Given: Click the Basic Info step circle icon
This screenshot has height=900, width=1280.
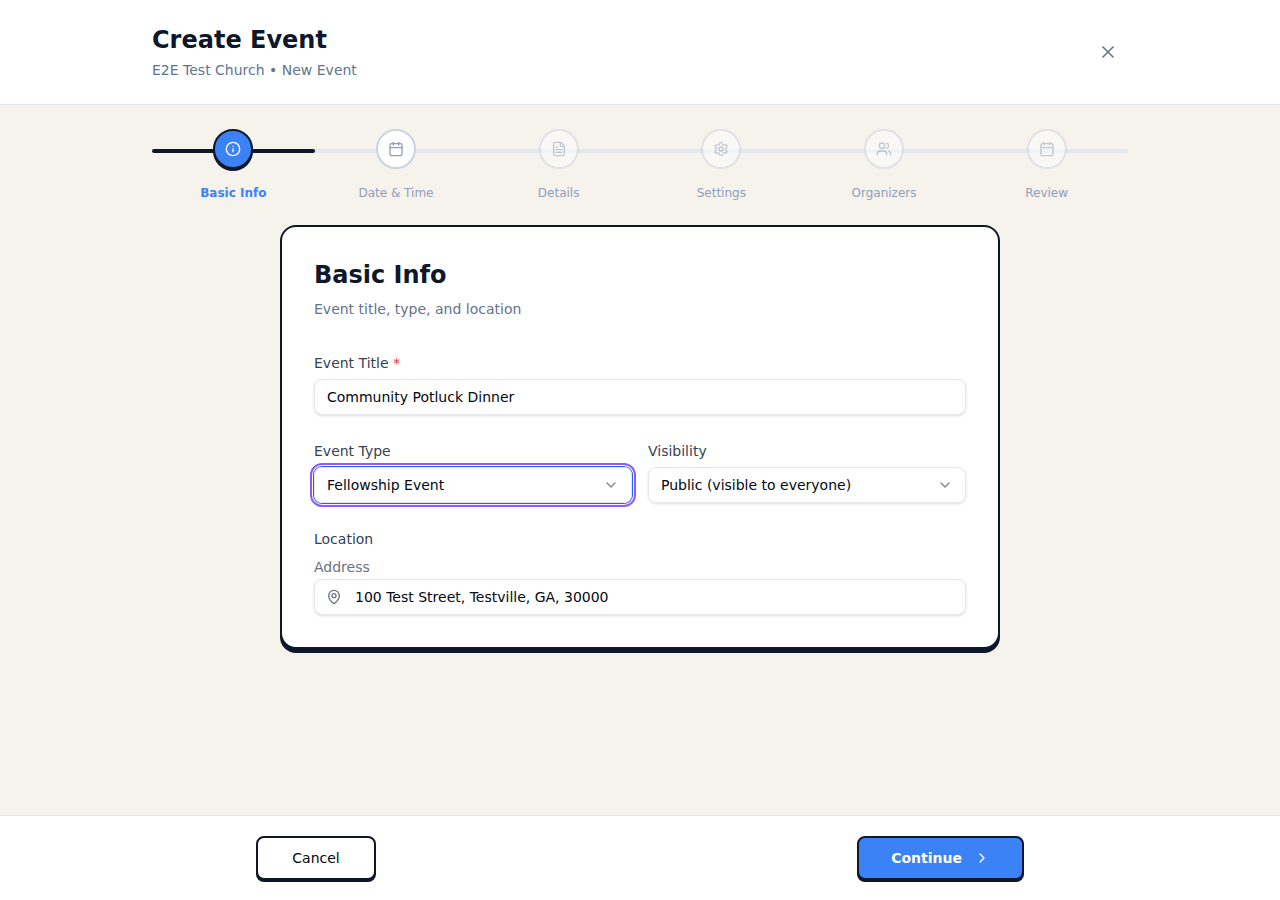Looking at the screenshot, I should click(x=233, y=149).
